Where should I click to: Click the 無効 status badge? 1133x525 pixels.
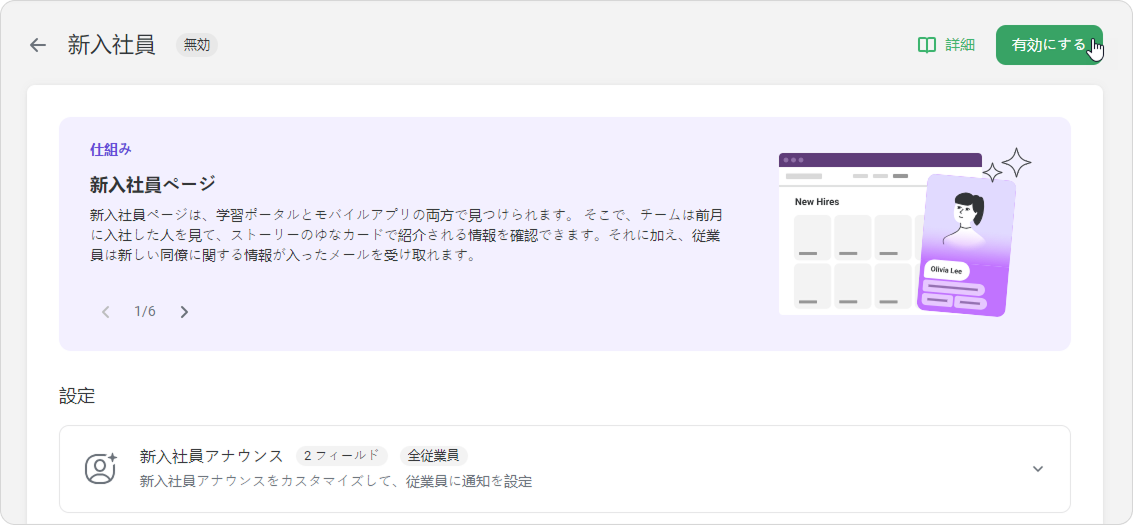[x=197, y=45]
